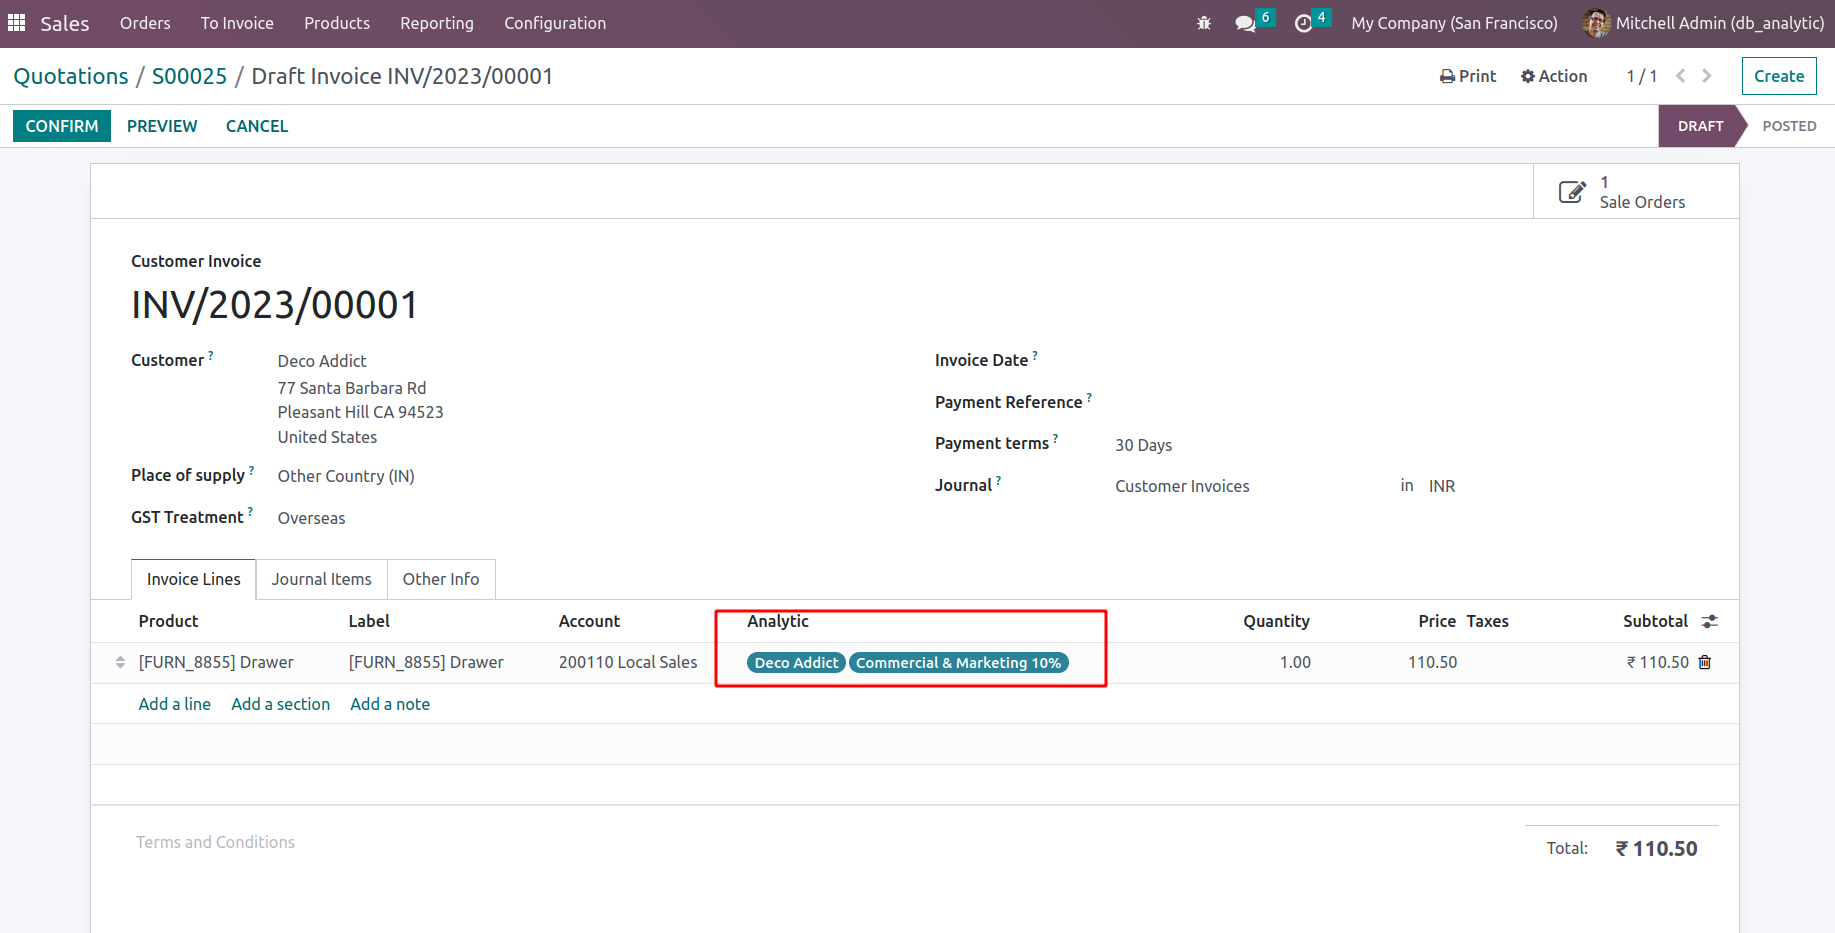Click the 200110 Local Sales account cell
Image resolution: width=1835 pixels, height=933 pixels.
(x=628, y=662)
